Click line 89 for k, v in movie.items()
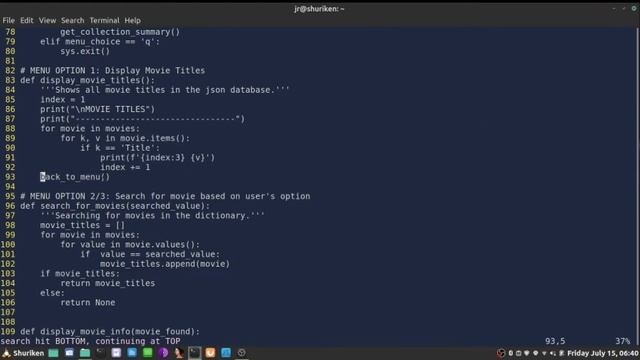This screenshot has width=640, height=360. tap(125, 138)
